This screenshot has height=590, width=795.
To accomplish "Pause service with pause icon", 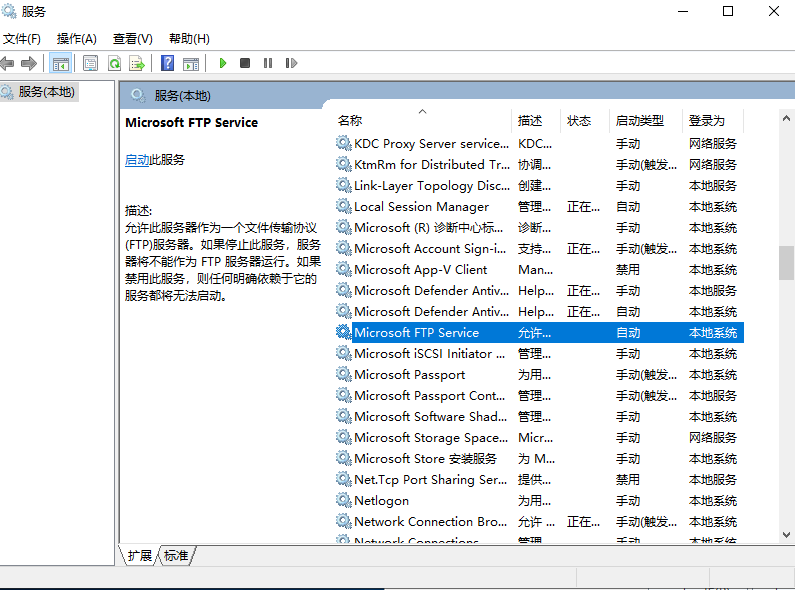I will coord(268,63).
